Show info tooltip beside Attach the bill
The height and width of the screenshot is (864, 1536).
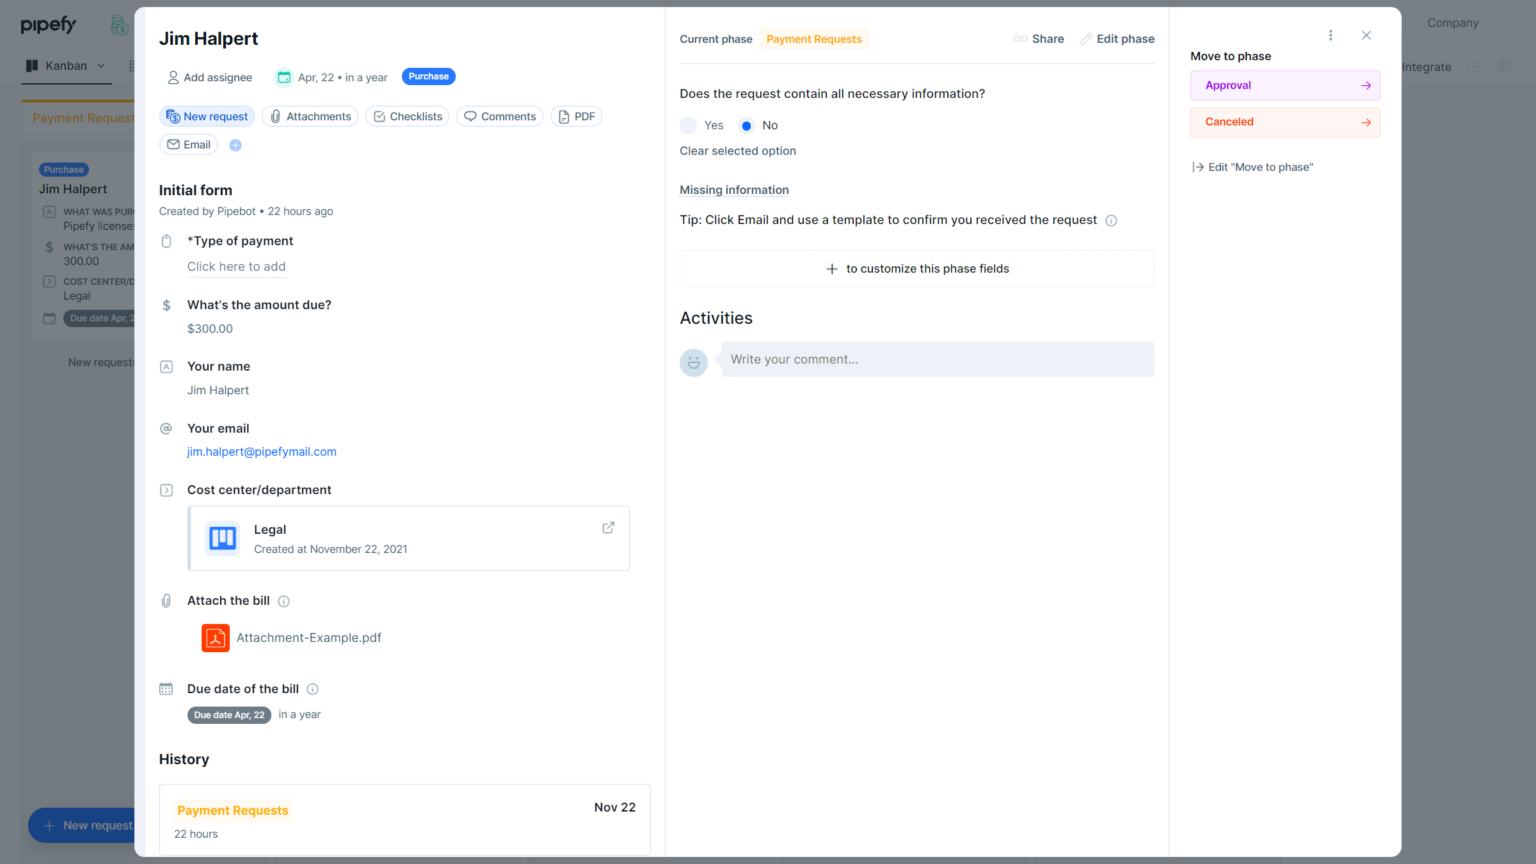tap(284, 601)
